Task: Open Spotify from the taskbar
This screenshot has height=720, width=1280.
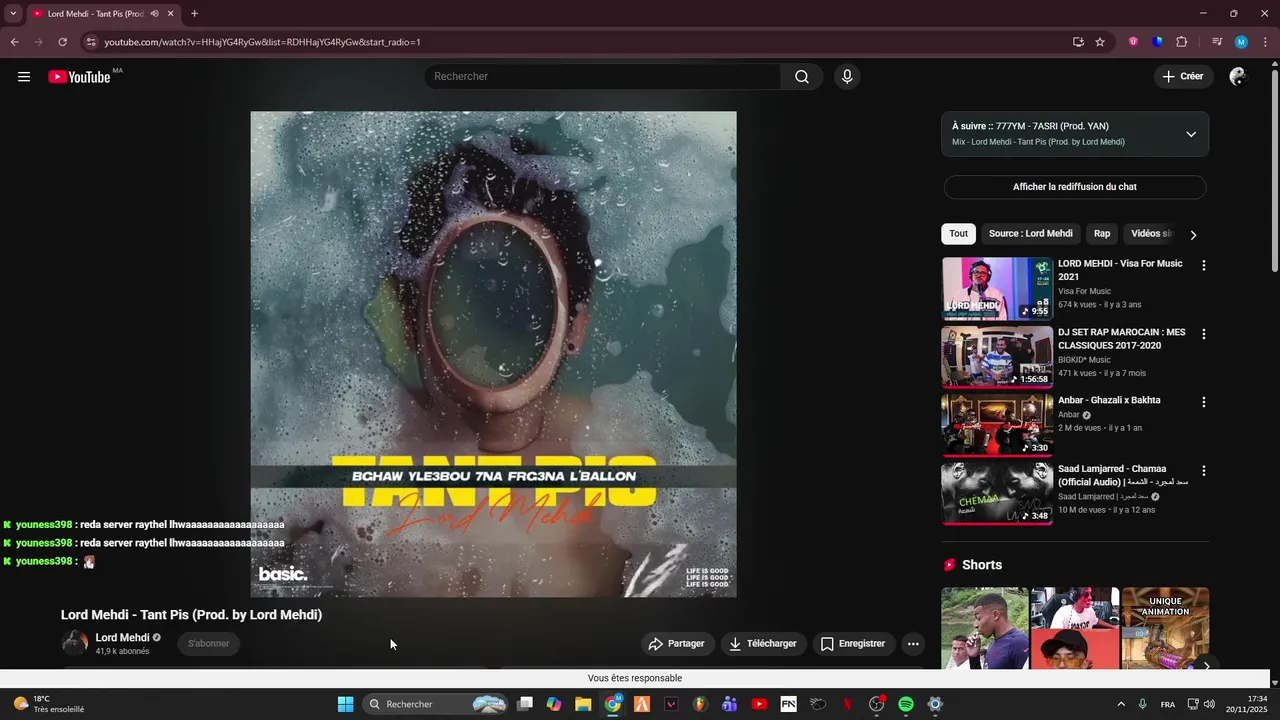Action: [x=906, y=704]
